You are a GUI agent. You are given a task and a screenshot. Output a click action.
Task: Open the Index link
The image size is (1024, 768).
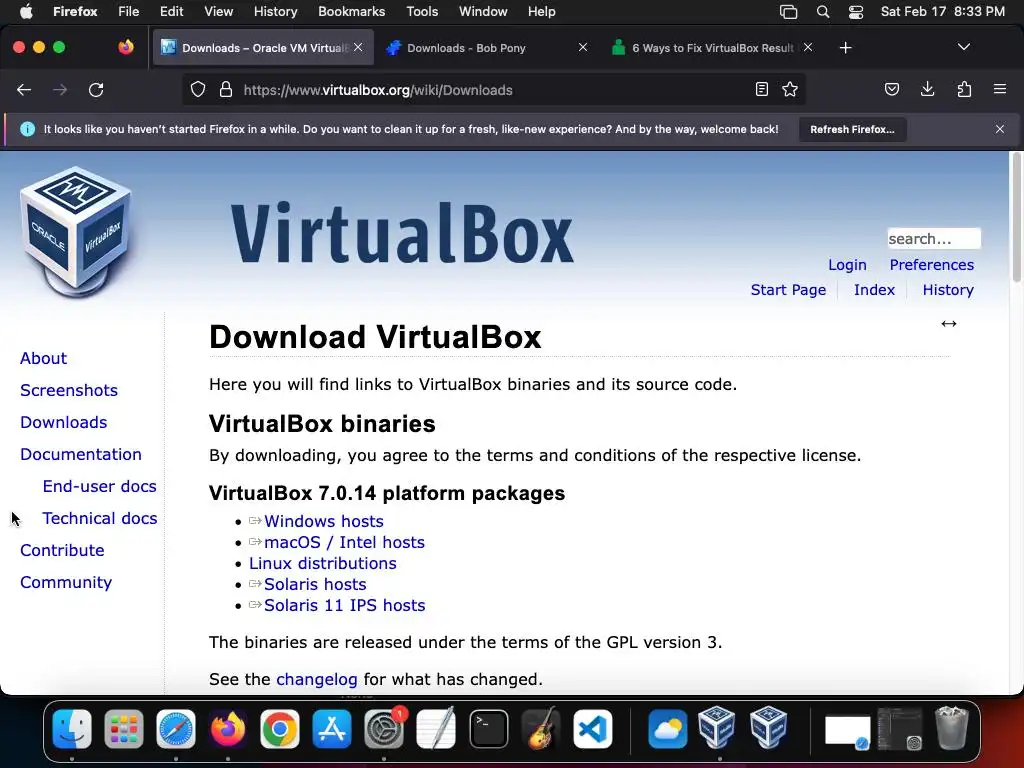point(874,289)
